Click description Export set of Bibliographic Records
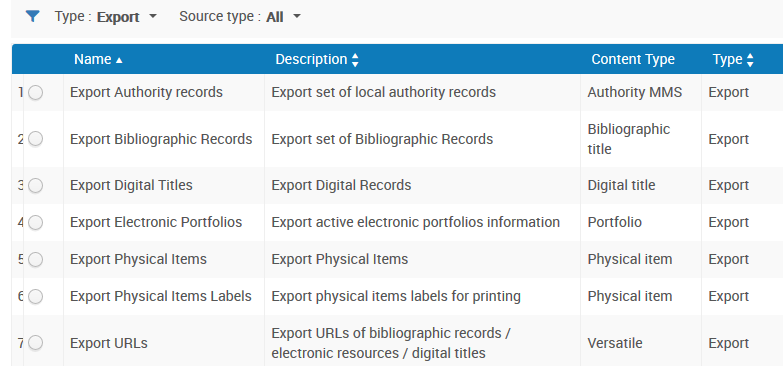The height and width of the screenshot is (366, 783). click(382, 139)
